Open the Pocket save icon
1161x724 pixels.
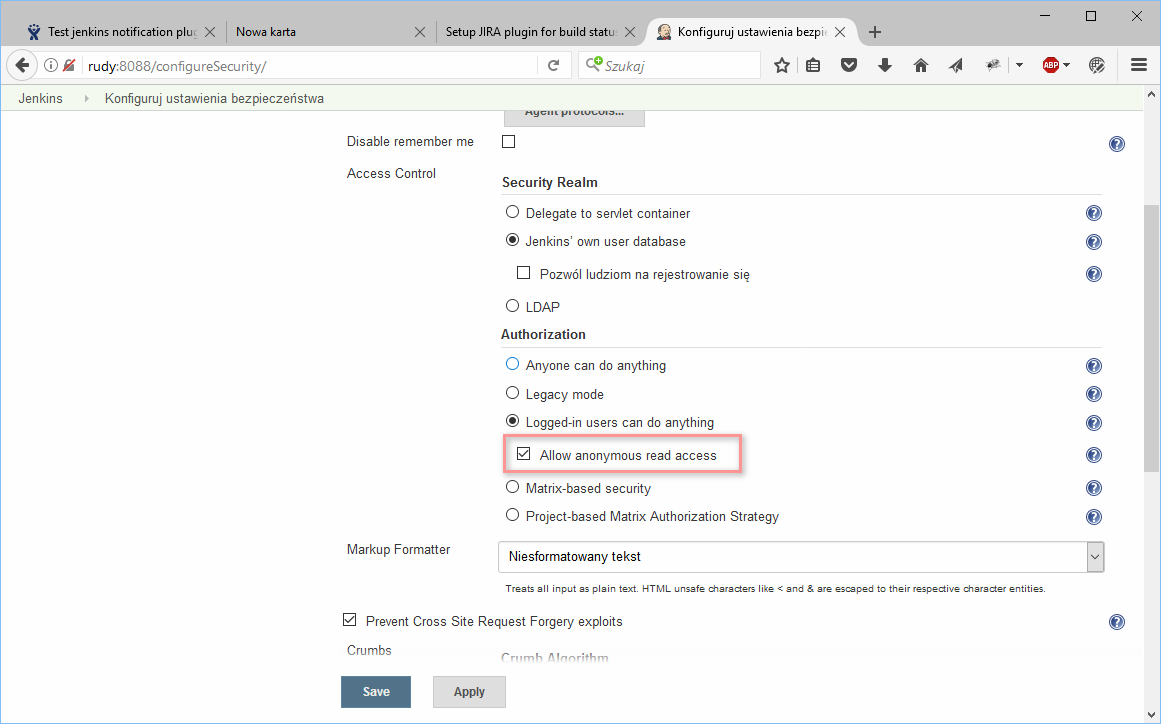(x=849, y=65)
